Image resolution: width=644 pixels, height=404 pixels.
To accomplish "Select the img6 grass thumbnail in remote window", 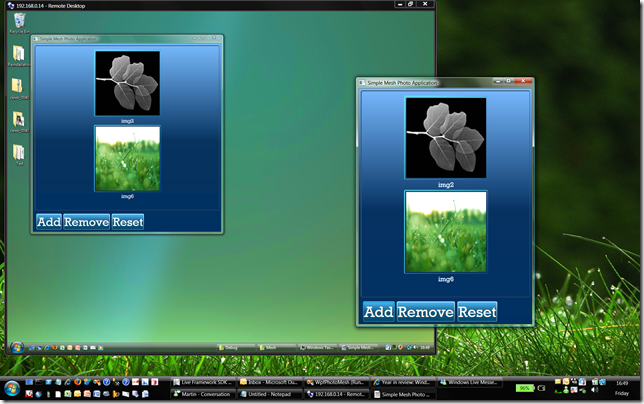I will (127, 159).
